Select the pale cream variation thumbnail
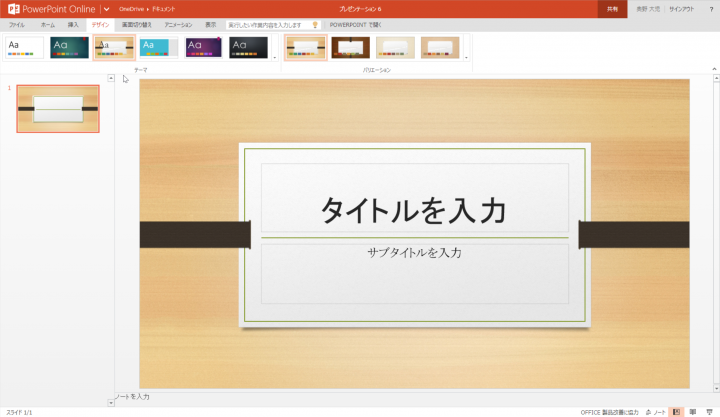This screenshot has width=720, height=417. point(395,48)
